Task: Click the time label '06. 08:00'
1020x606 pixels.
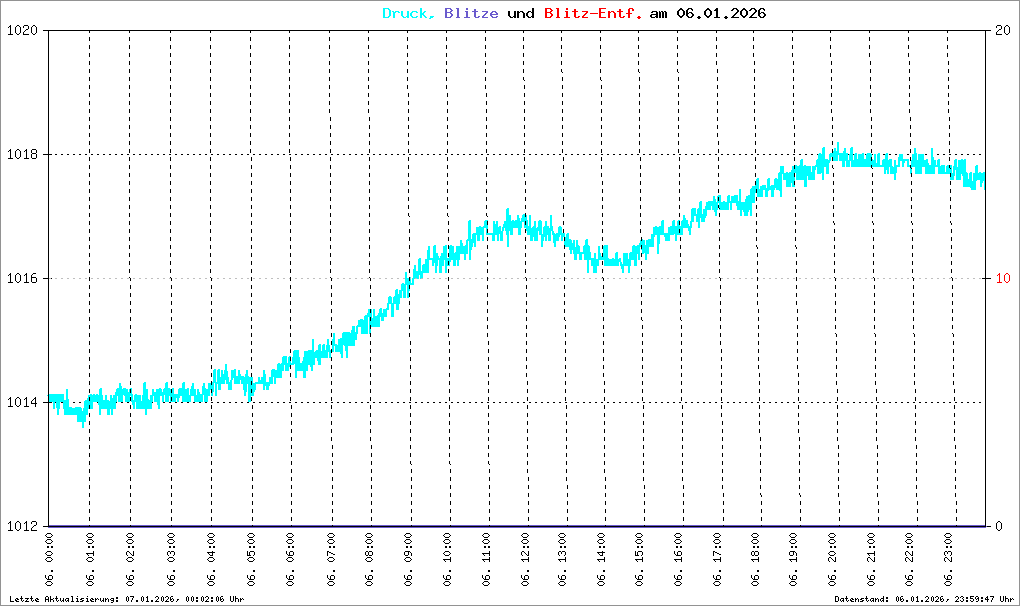Action: click(369, 560)
